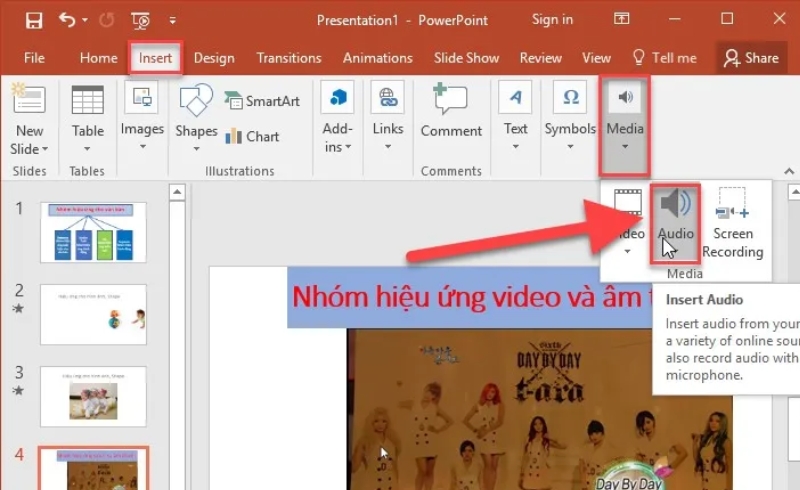Switch to the Home tab

coord(98,58)
